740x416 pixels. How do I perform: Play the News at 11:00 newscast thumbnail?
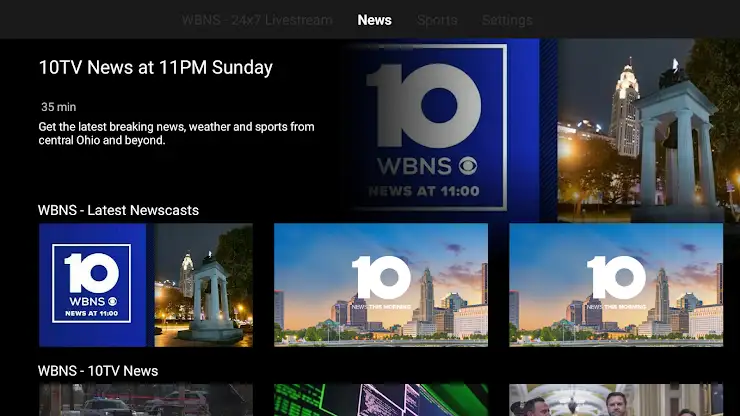146,285
